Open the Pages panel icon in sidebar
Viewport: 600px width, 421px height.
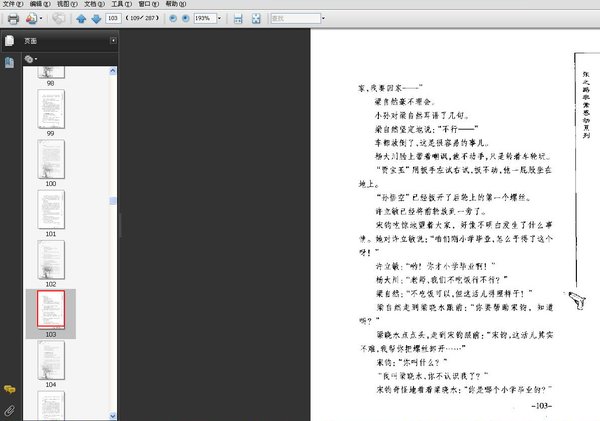tap(9, 41)
